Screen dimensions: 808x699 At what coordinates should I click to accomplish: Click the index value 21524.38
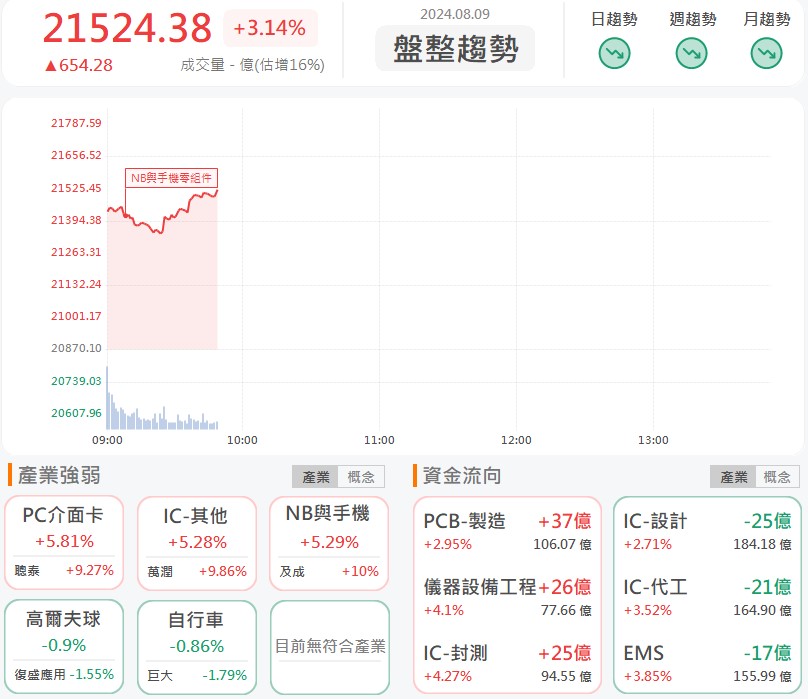(x=127, y=28)
